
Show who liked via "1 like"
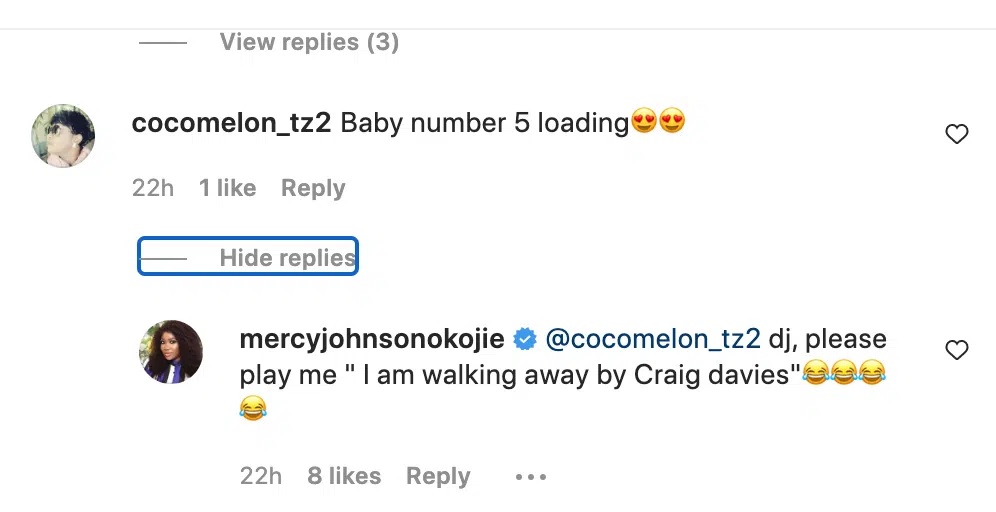(x=227, y=188)
